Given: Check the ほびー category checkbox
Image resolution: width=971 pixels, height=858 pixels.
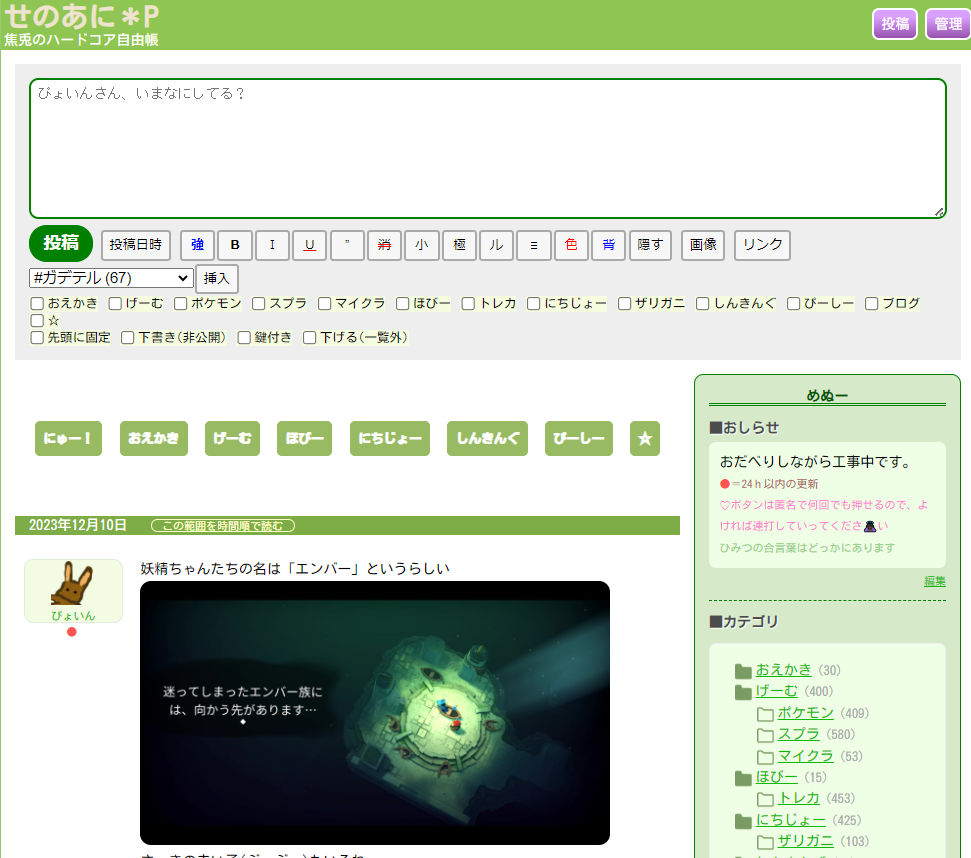Looking at the screenshot, I should 403,303.
